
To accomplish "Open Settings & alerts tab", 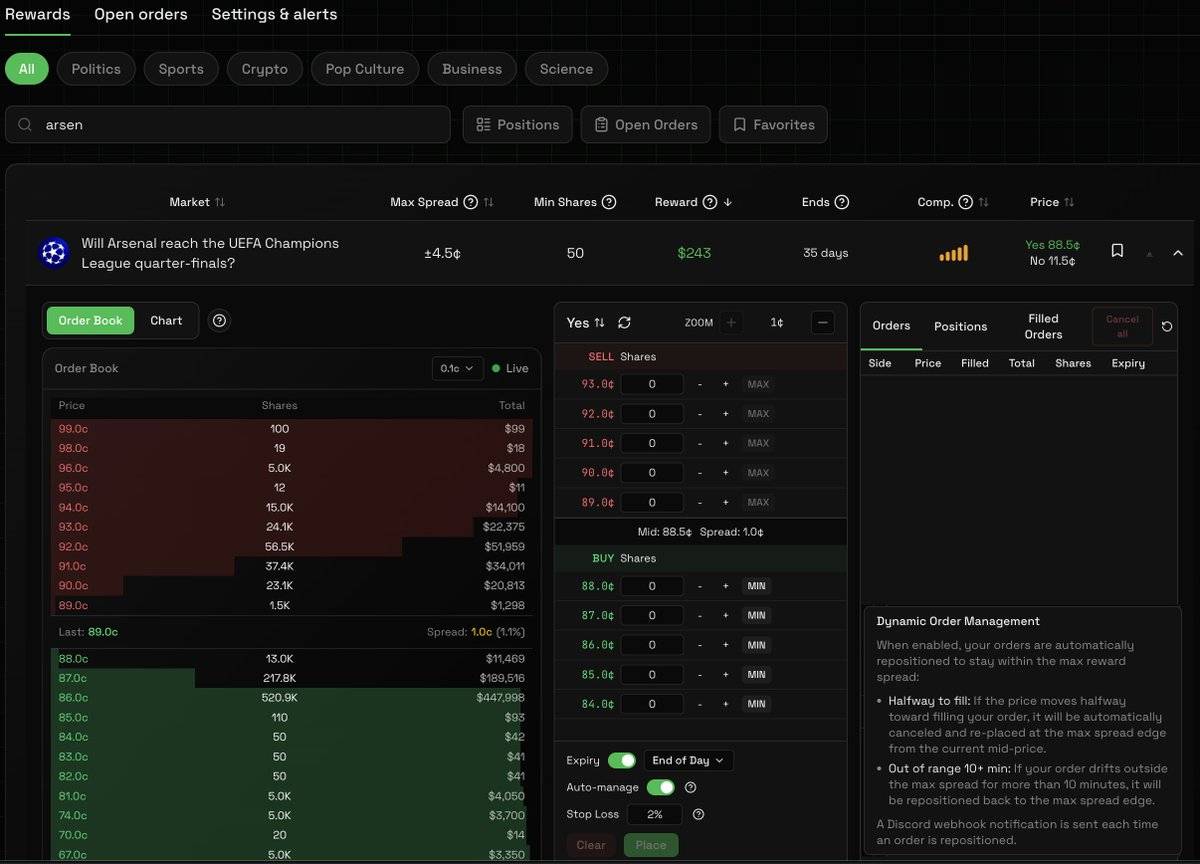I will 274,14.
